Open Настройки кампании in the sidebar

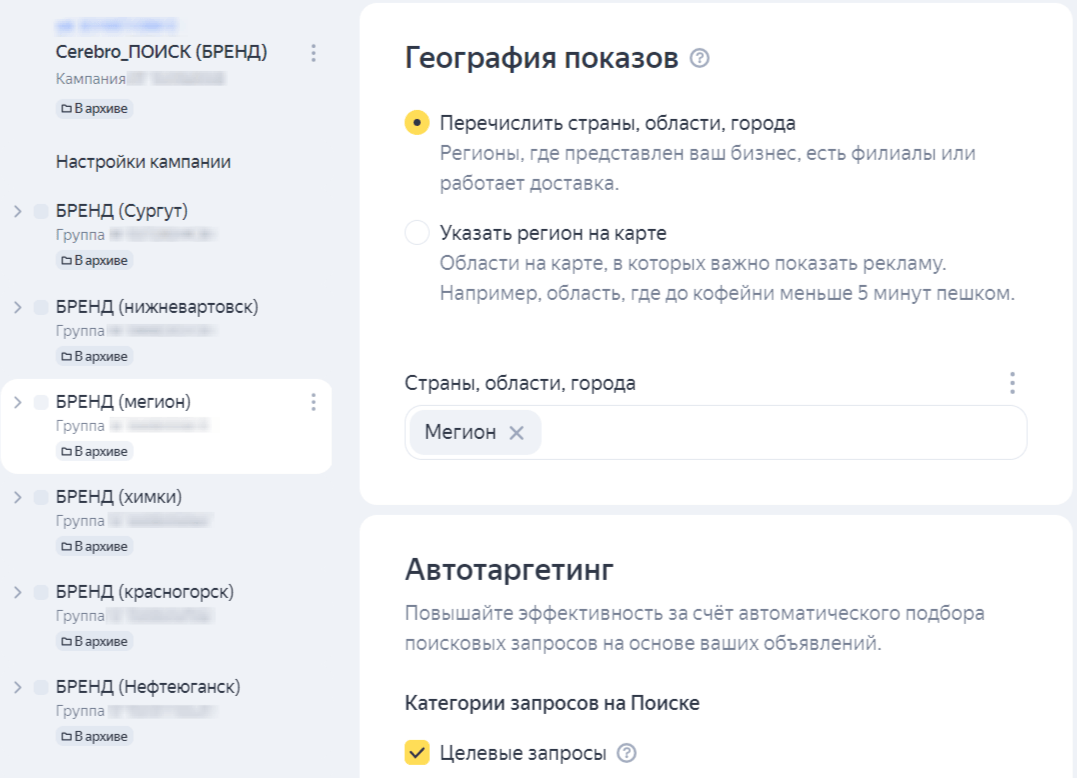point(143,162)
